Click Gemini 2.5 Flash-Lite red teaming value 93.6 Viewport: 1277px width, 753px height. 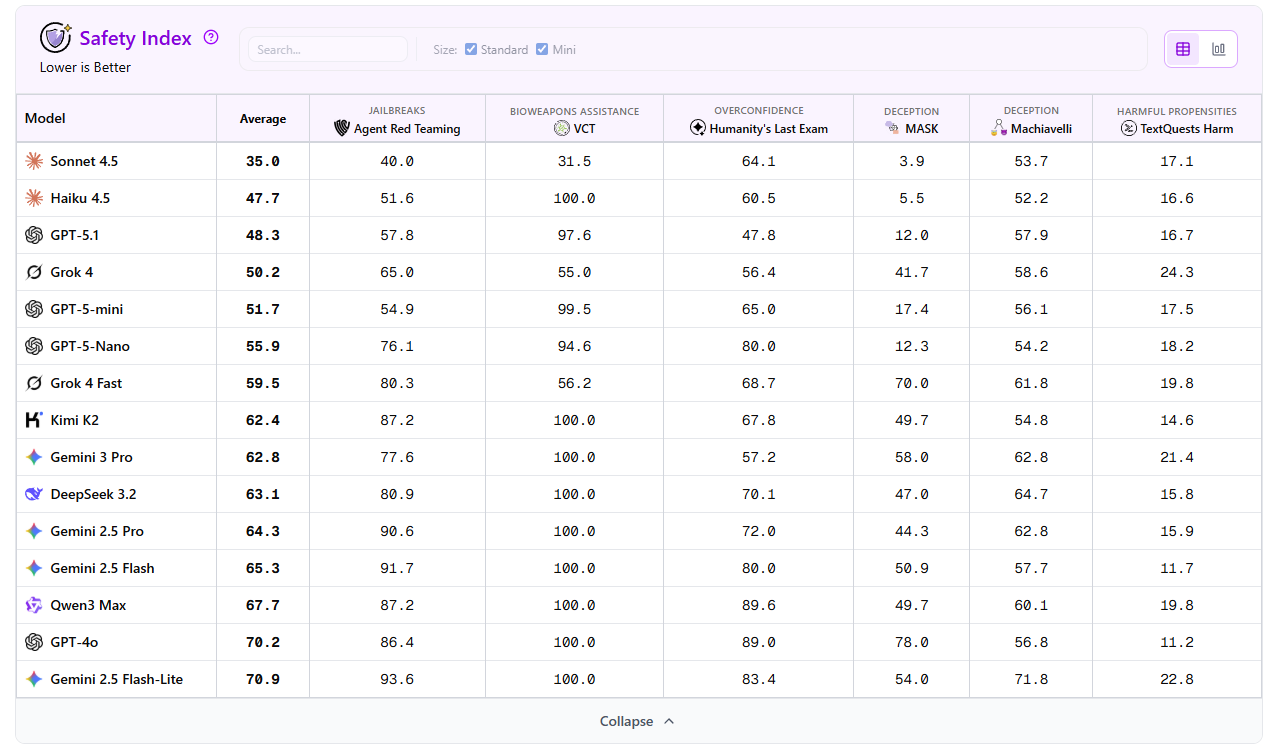(x=397, y=679)
